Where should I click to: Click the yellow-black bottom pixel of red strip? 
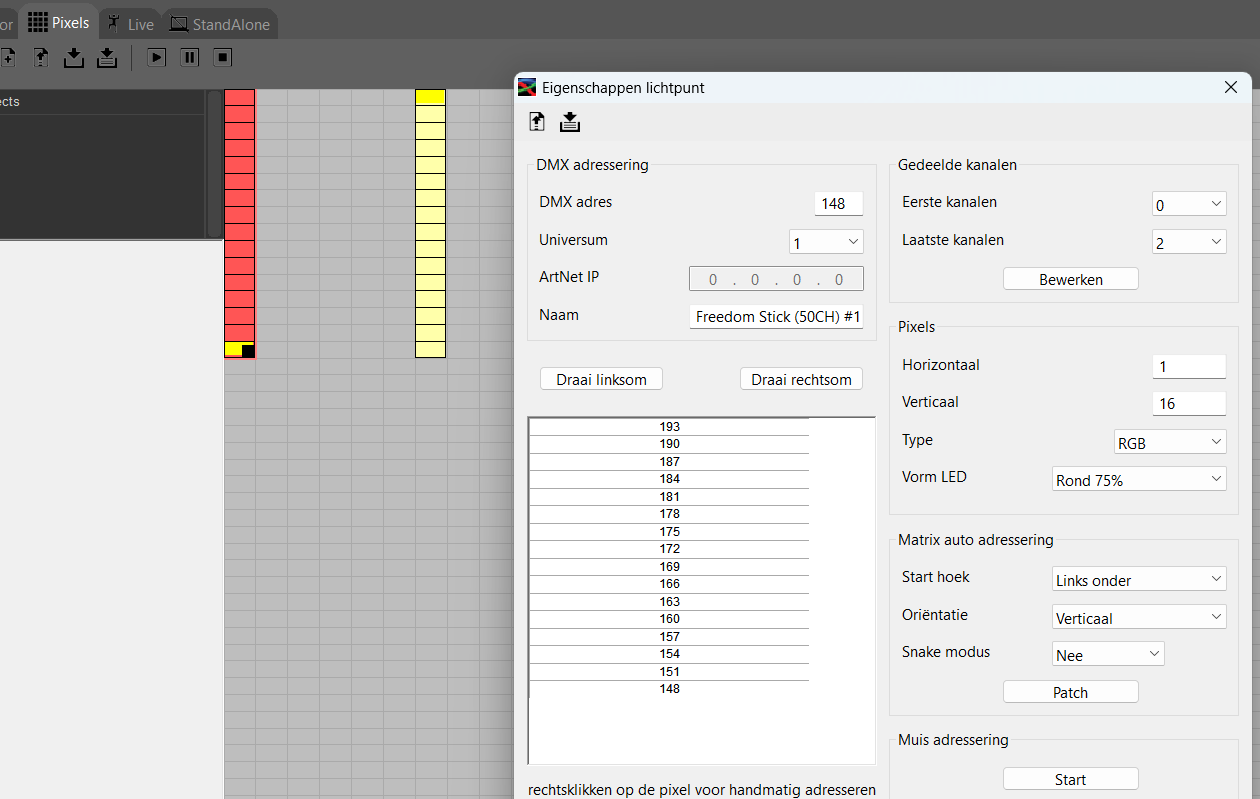coord(240,349)
